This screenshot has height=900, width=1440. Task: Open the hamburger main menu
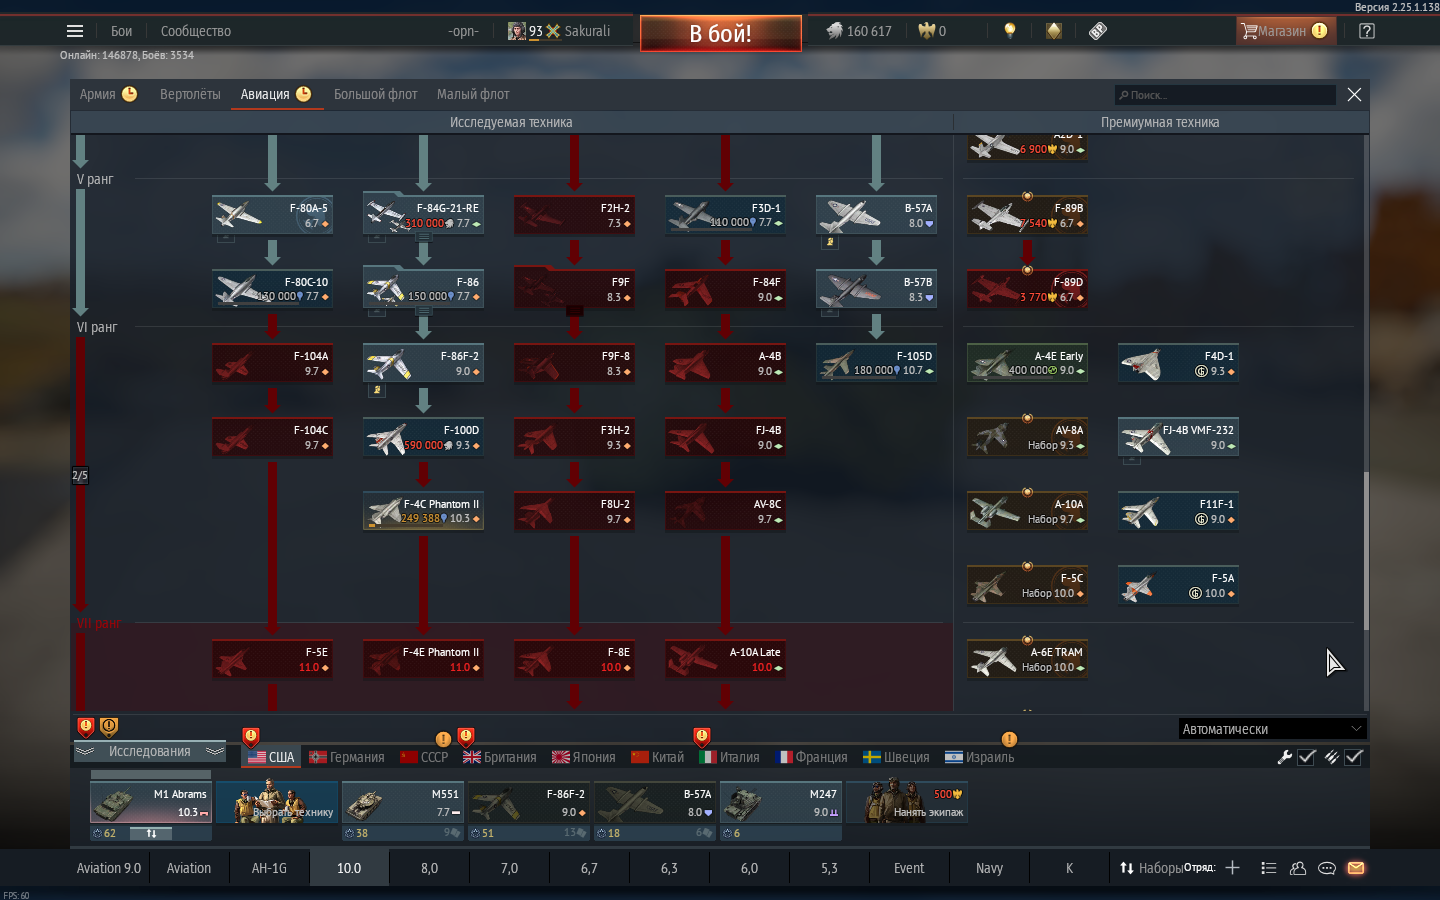[x=75, y=31]
